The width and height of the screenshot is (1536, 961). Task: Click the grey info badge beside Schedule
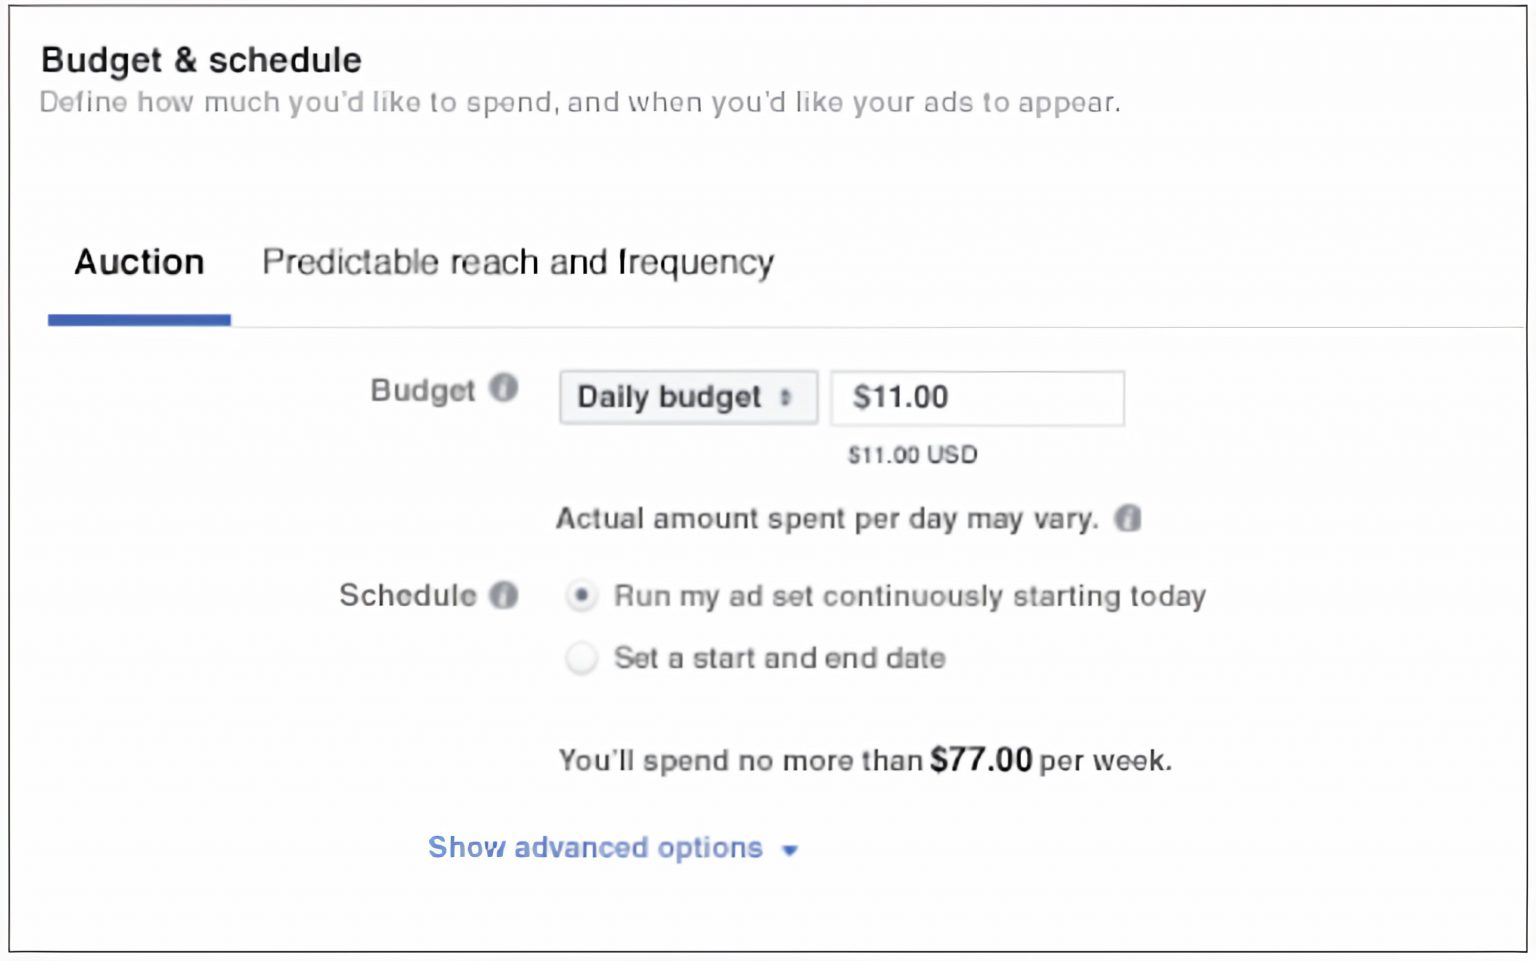point(506,594)
